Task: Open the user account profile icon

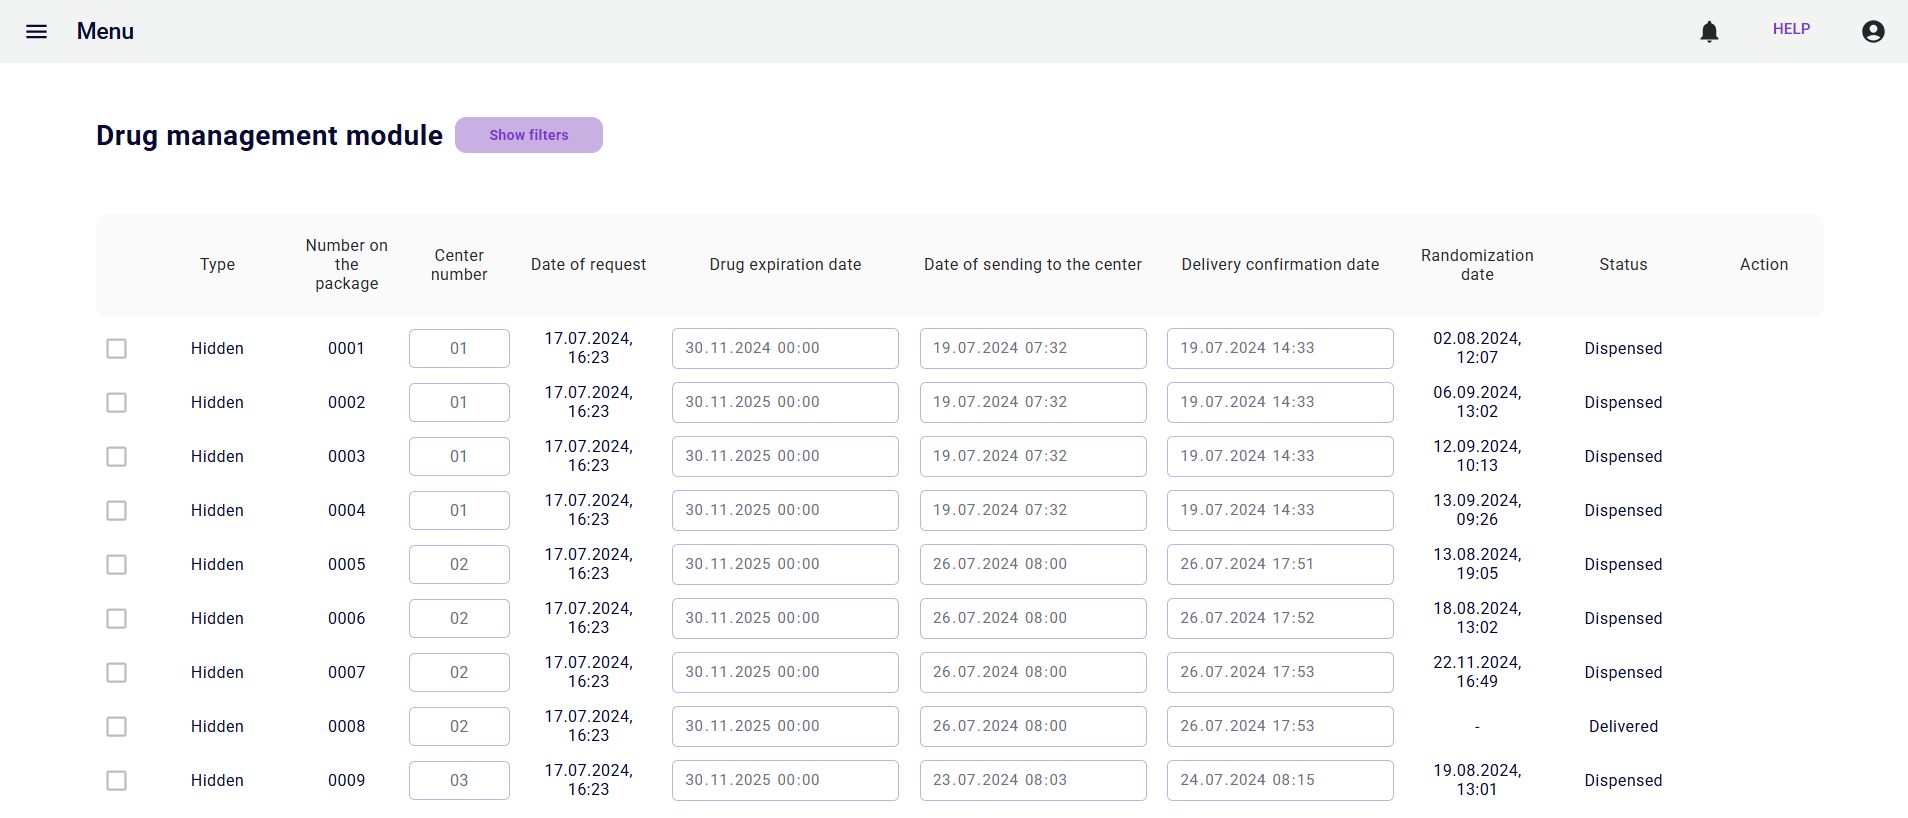Action: pyautogui.click(x=1873, y=32)
